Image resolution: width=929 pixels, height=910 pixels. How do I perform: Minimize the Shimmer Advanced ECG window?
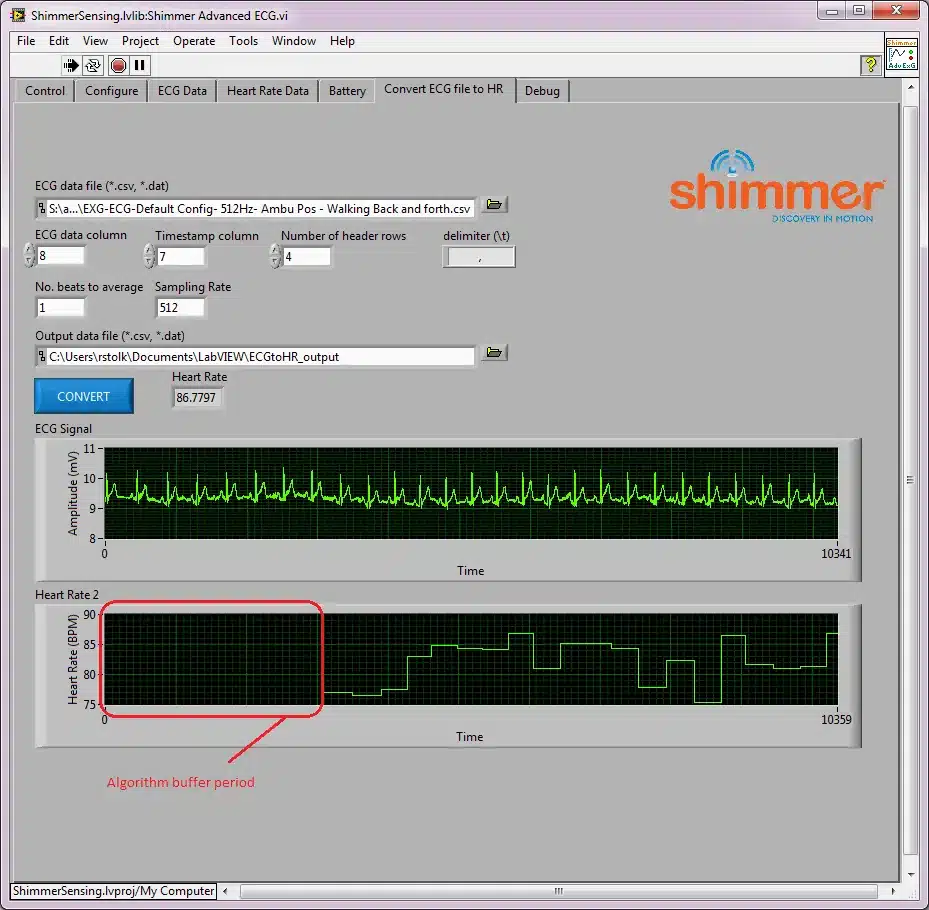832,11
